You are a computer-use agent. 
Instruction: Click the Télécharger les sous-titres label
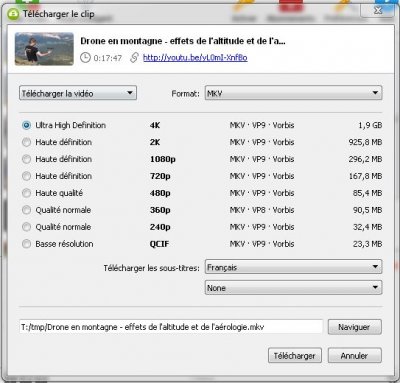(x=151, y=268)
